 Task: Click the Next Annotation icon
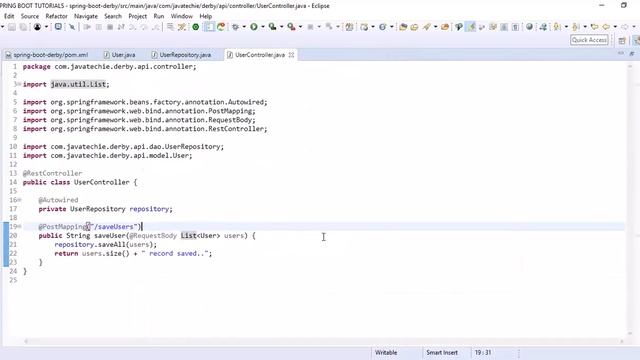[x=556, y=27]
